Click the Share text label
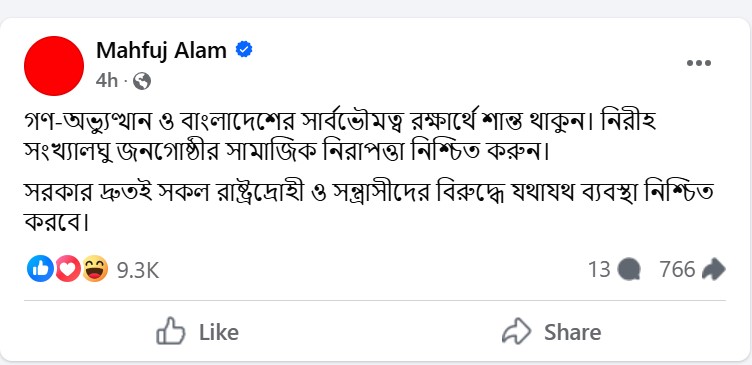 point(573,332)
